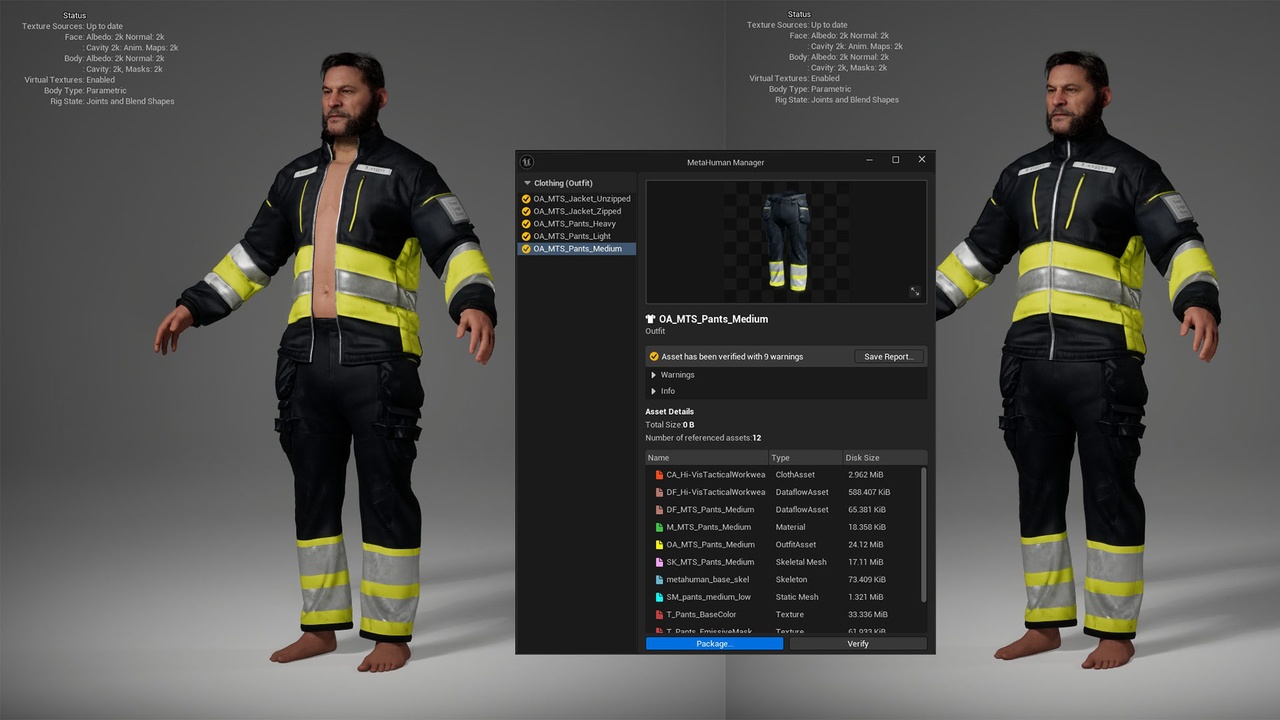1280x720 pixels.
Task: Click the Material type cell
Action: 791,527
